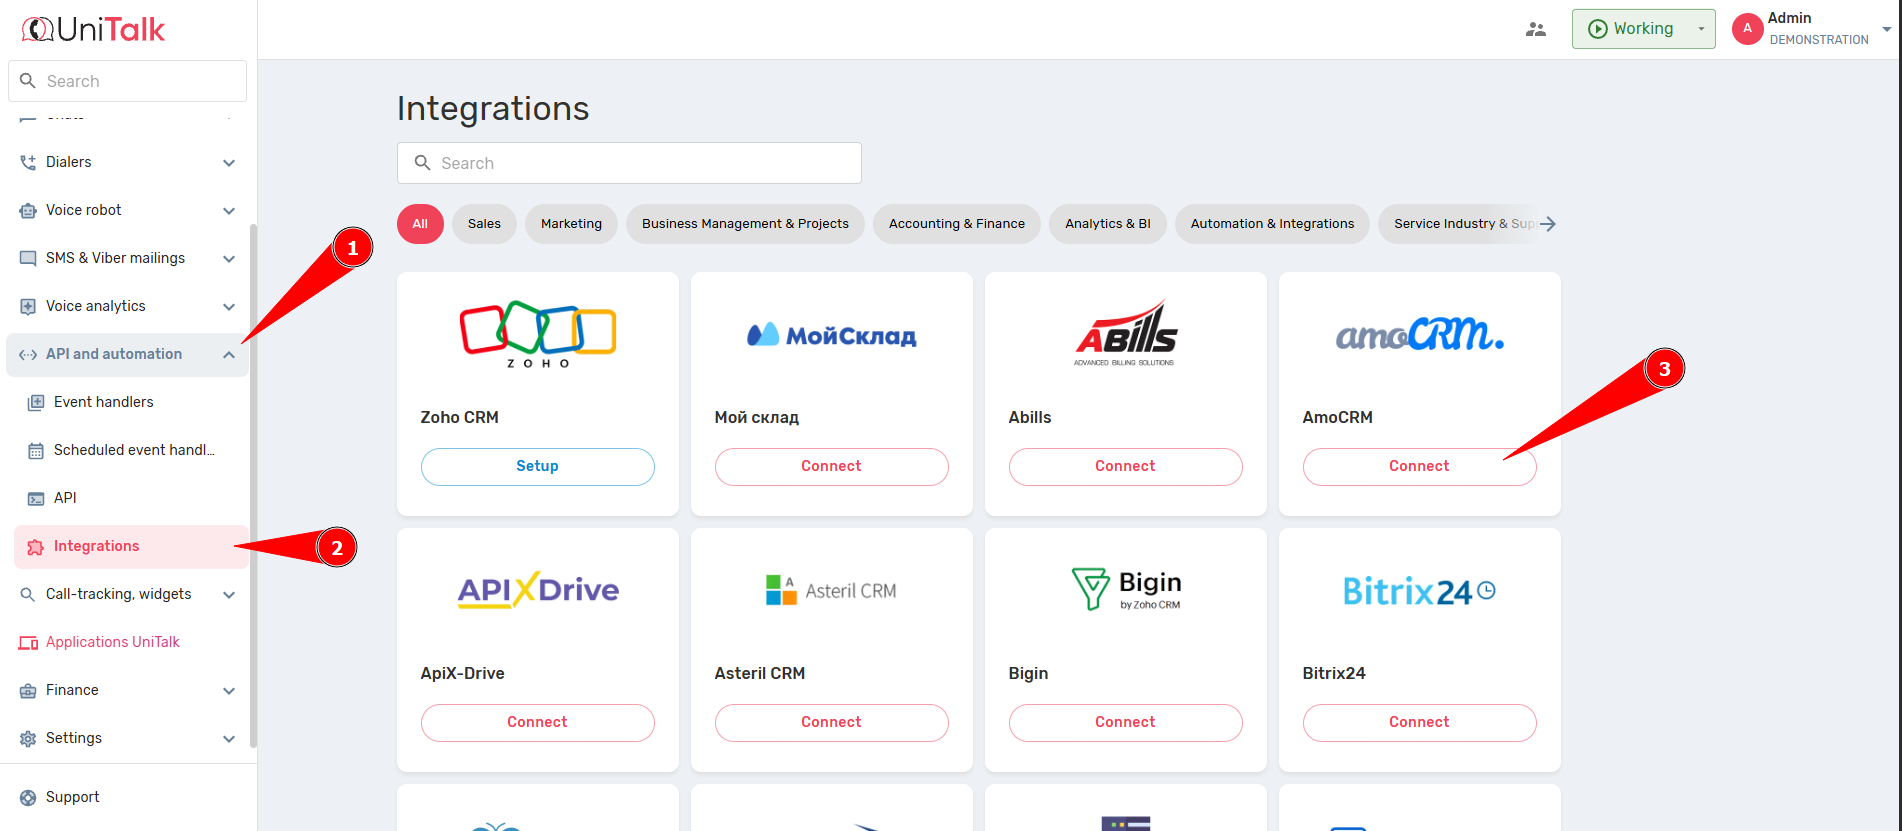The image size is (1902, 831).
Task: Open the Working status dropdown
Action: pyautogui.click(x=1700, y=29)
